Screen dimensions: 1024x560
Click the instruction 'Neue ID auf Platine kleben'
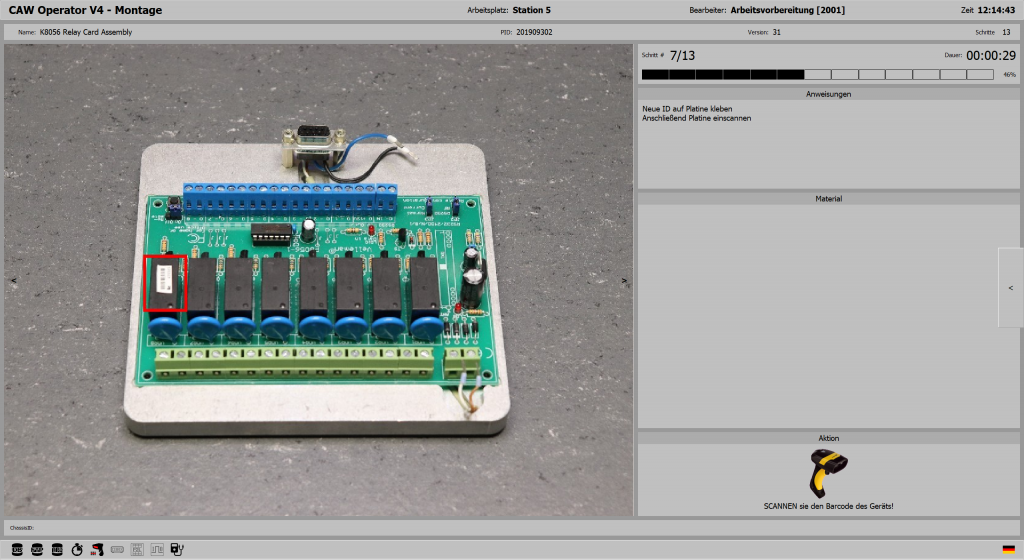pos(687,109)
